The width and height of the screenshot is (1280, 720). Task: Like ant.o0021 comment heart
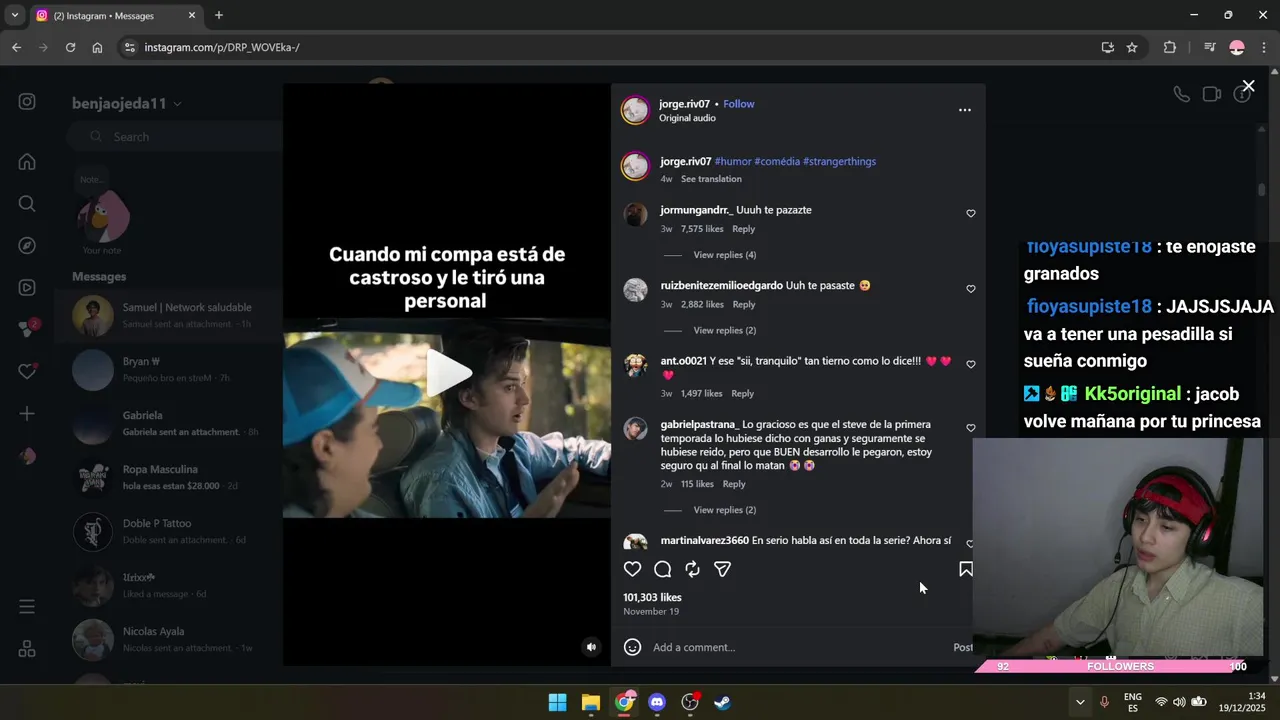click(x=970, y=364)
